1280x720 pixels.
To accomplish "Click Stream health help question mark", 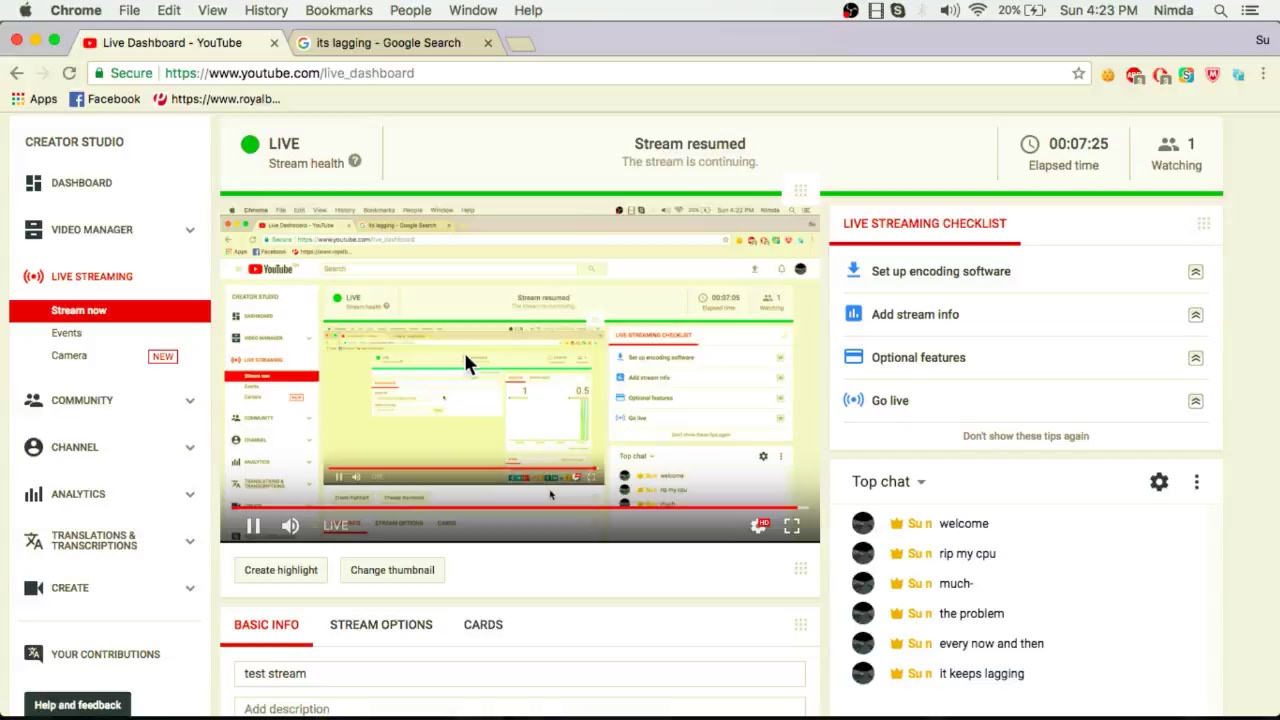I will [x=355, y=161].
